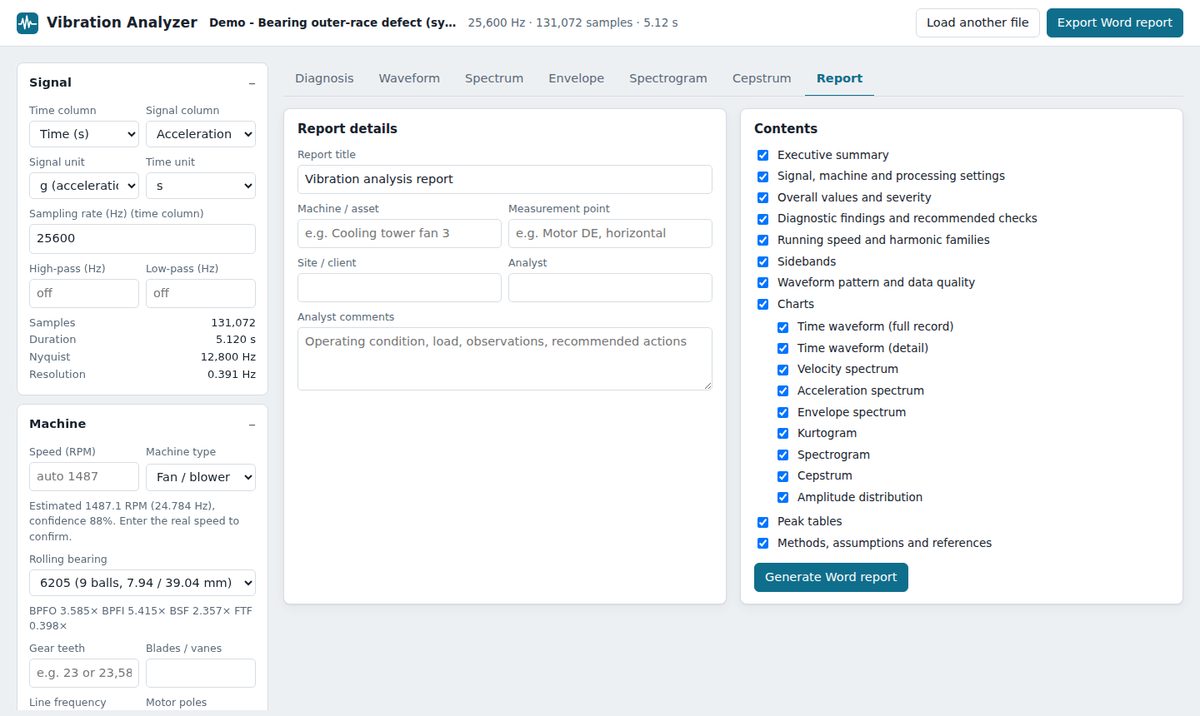
Task: Open the Rolling bearing dropdown
Action: 142,583
